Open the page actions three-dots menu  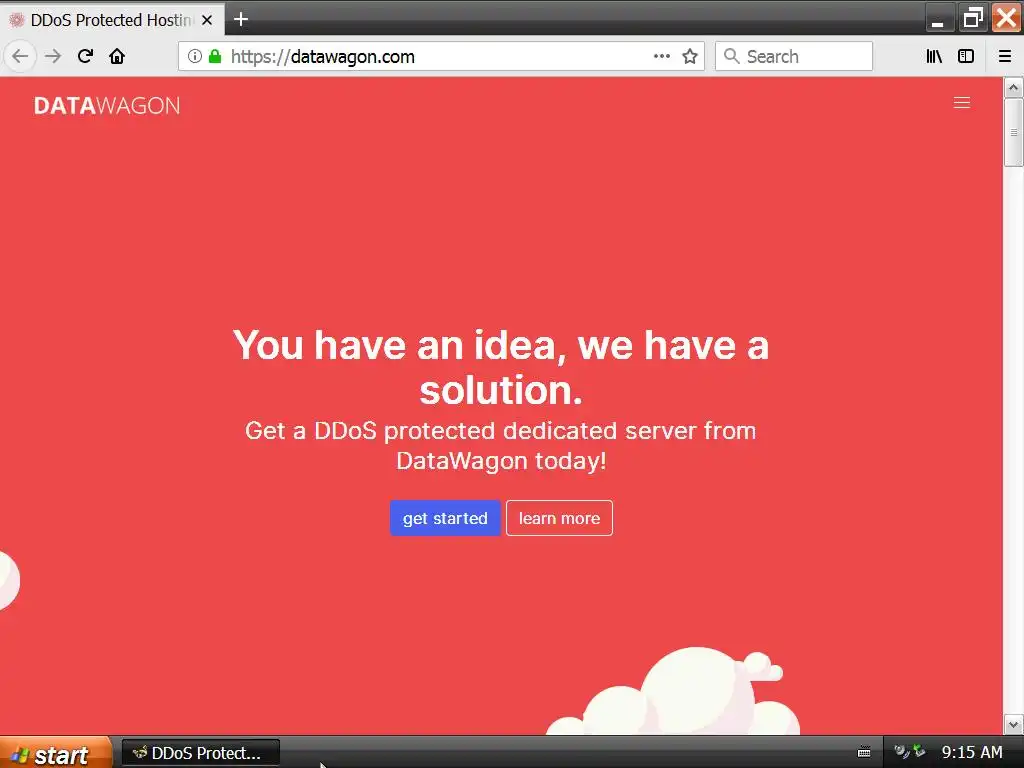click(x=662, y=56)
